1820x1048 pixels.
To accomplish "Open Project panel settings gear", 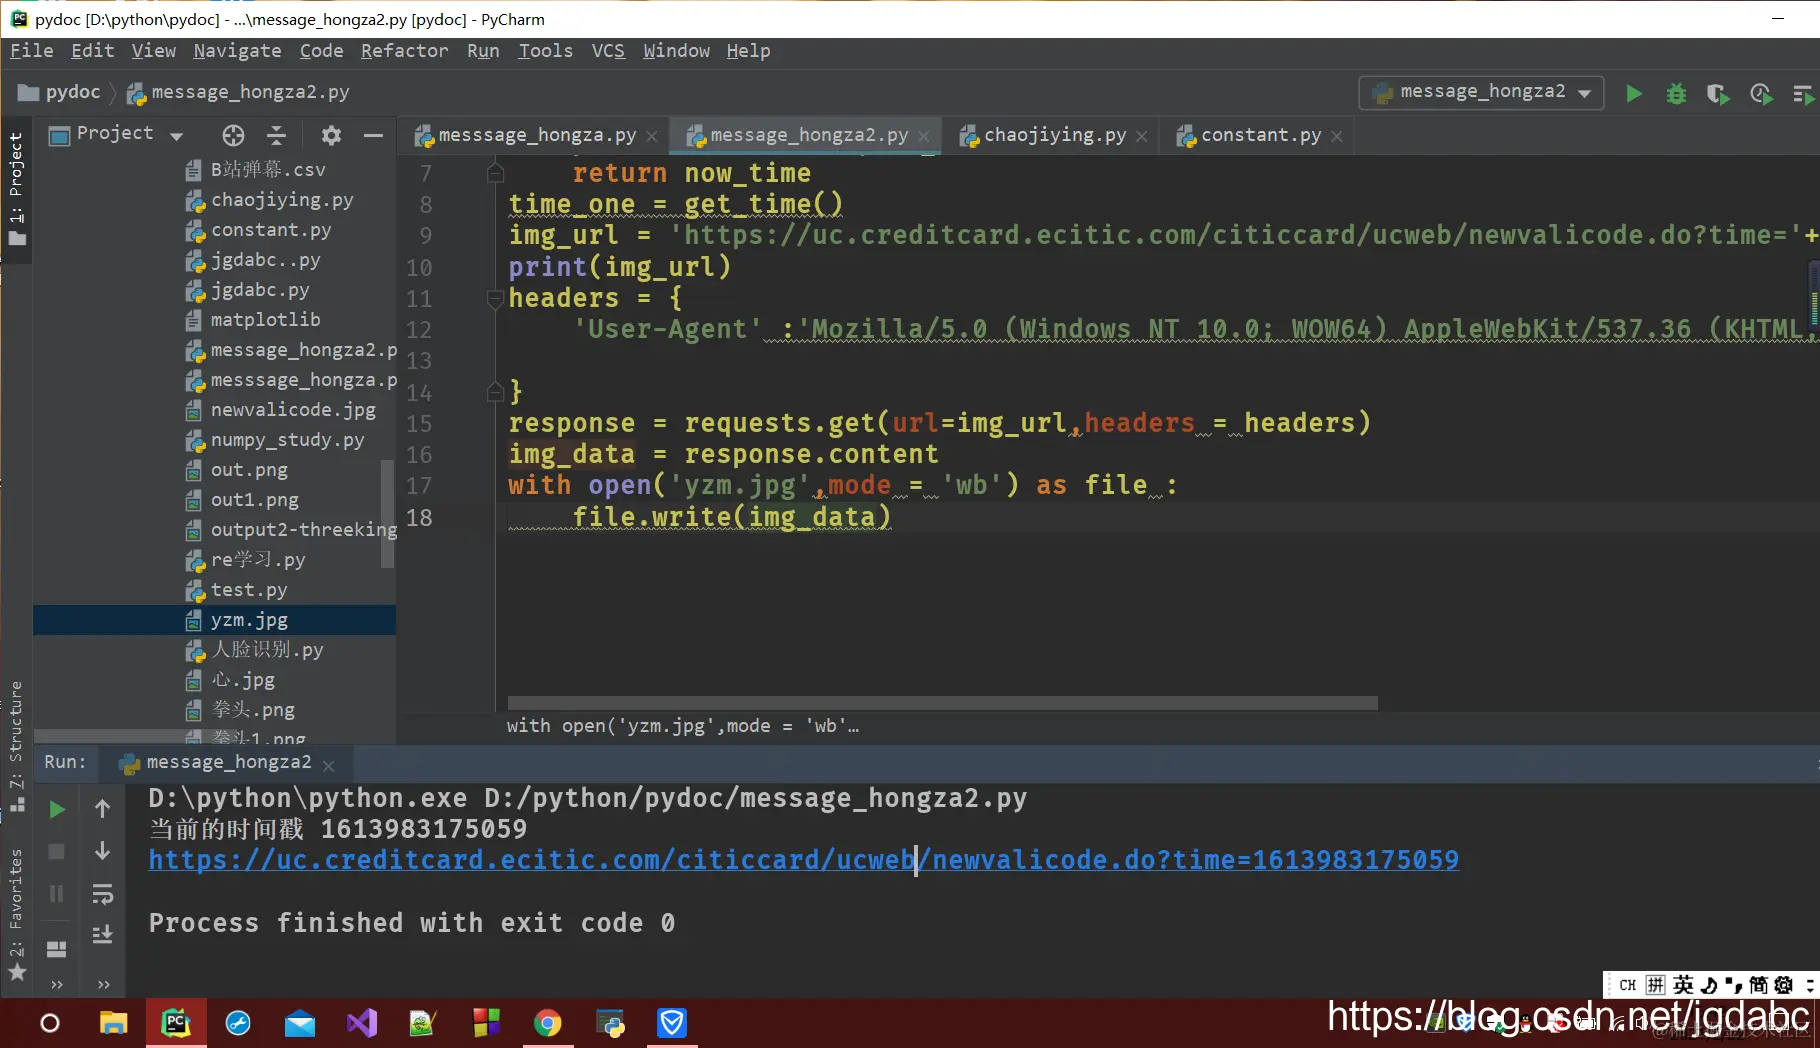I will [x=331, y=135].
